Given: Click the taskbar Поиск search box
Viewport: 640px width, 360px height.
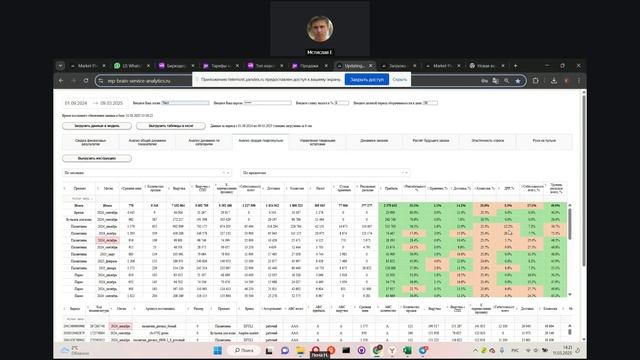Looking at the screenshot, I should (244, 351).
